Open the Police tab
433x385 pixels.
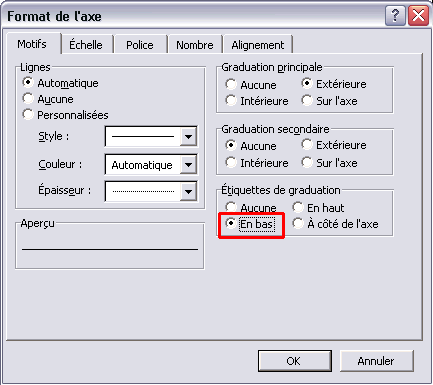click(x=140, y=44)
